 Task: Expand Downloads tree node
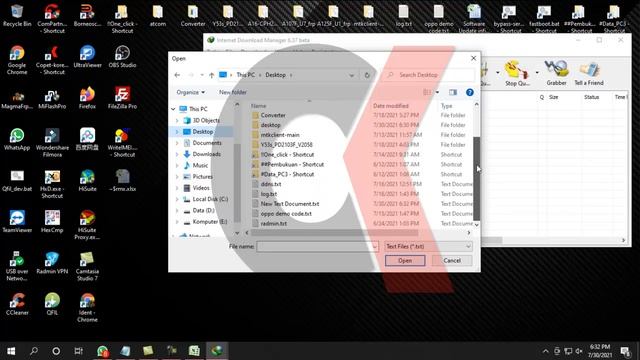[x=177, y=154]
